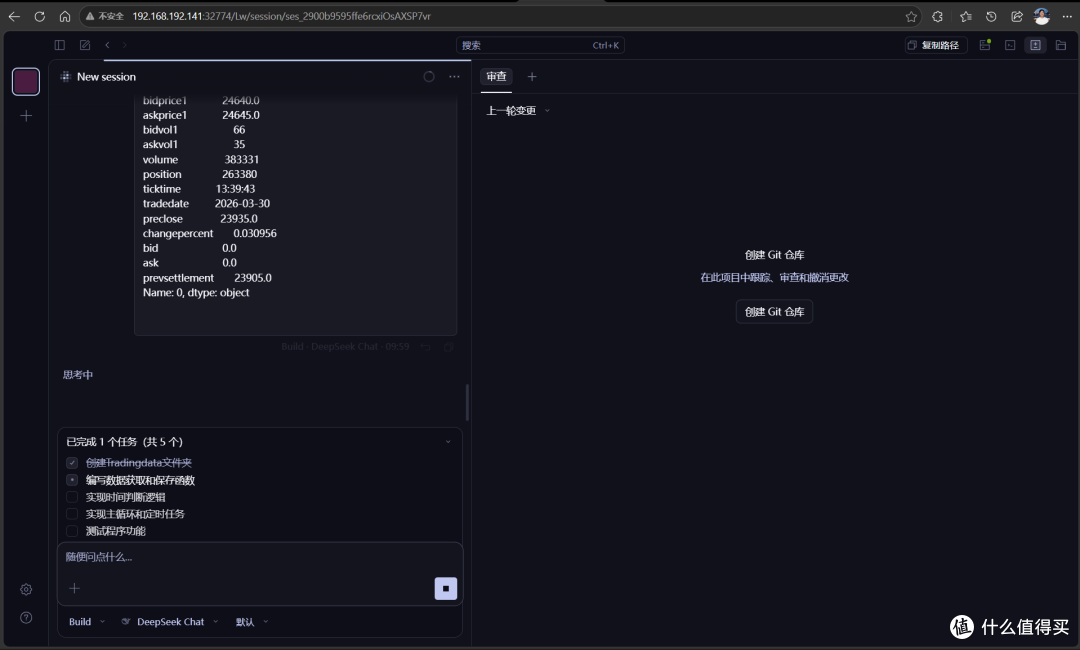The height and width of the screenshot is (650, 1080).
Task: Click the 创建 Git 仓库 button
Action: click(x=774, y=311)
